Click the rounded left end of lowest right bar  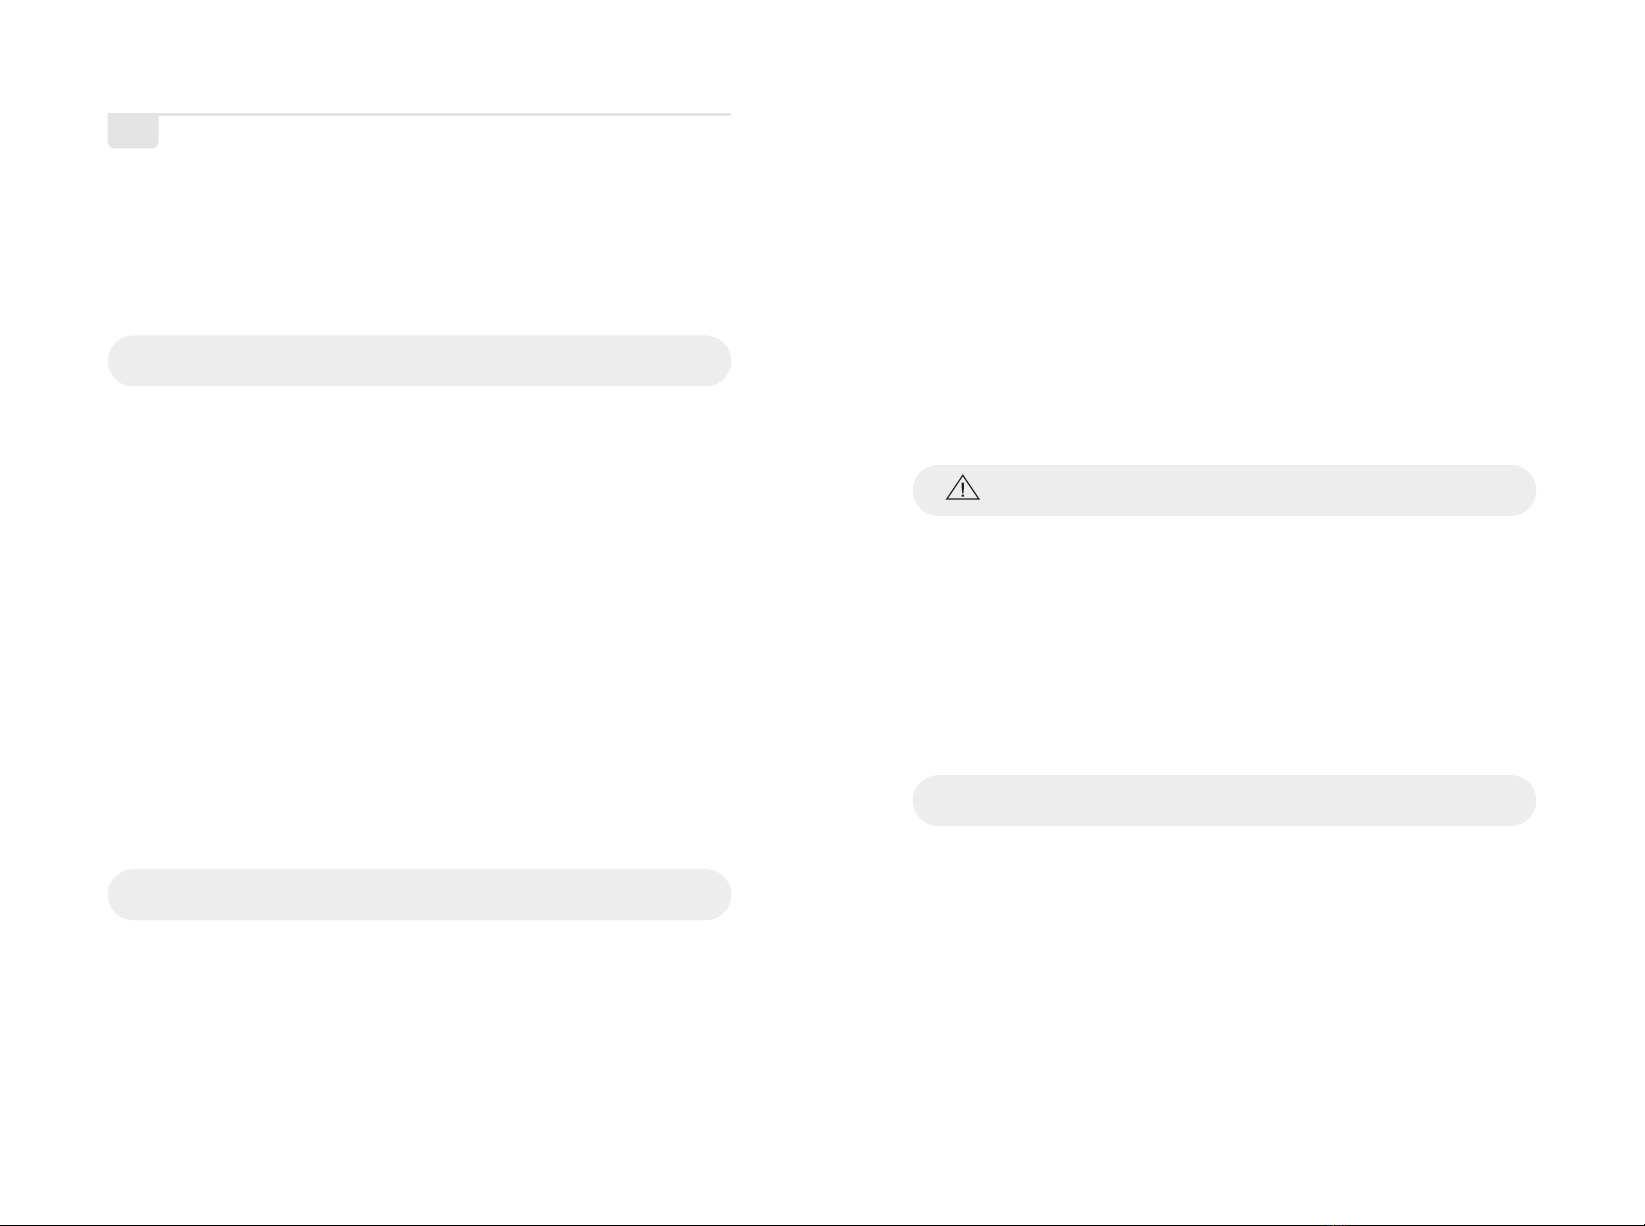coord(928,800)
